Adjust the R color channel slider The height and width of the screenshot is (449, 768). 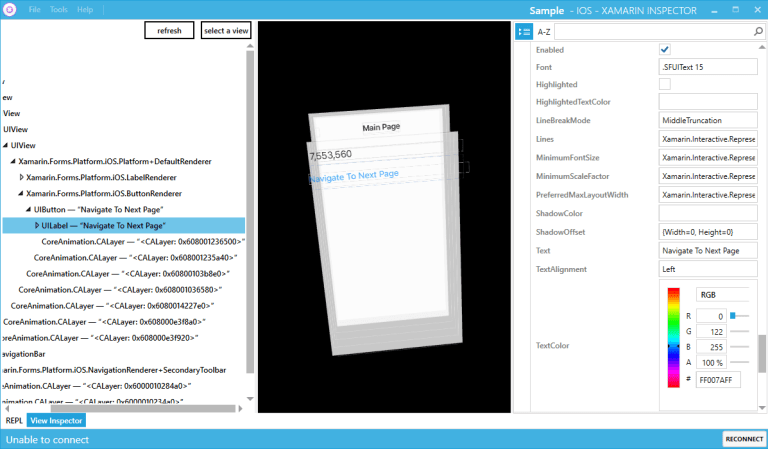point(740,316)
